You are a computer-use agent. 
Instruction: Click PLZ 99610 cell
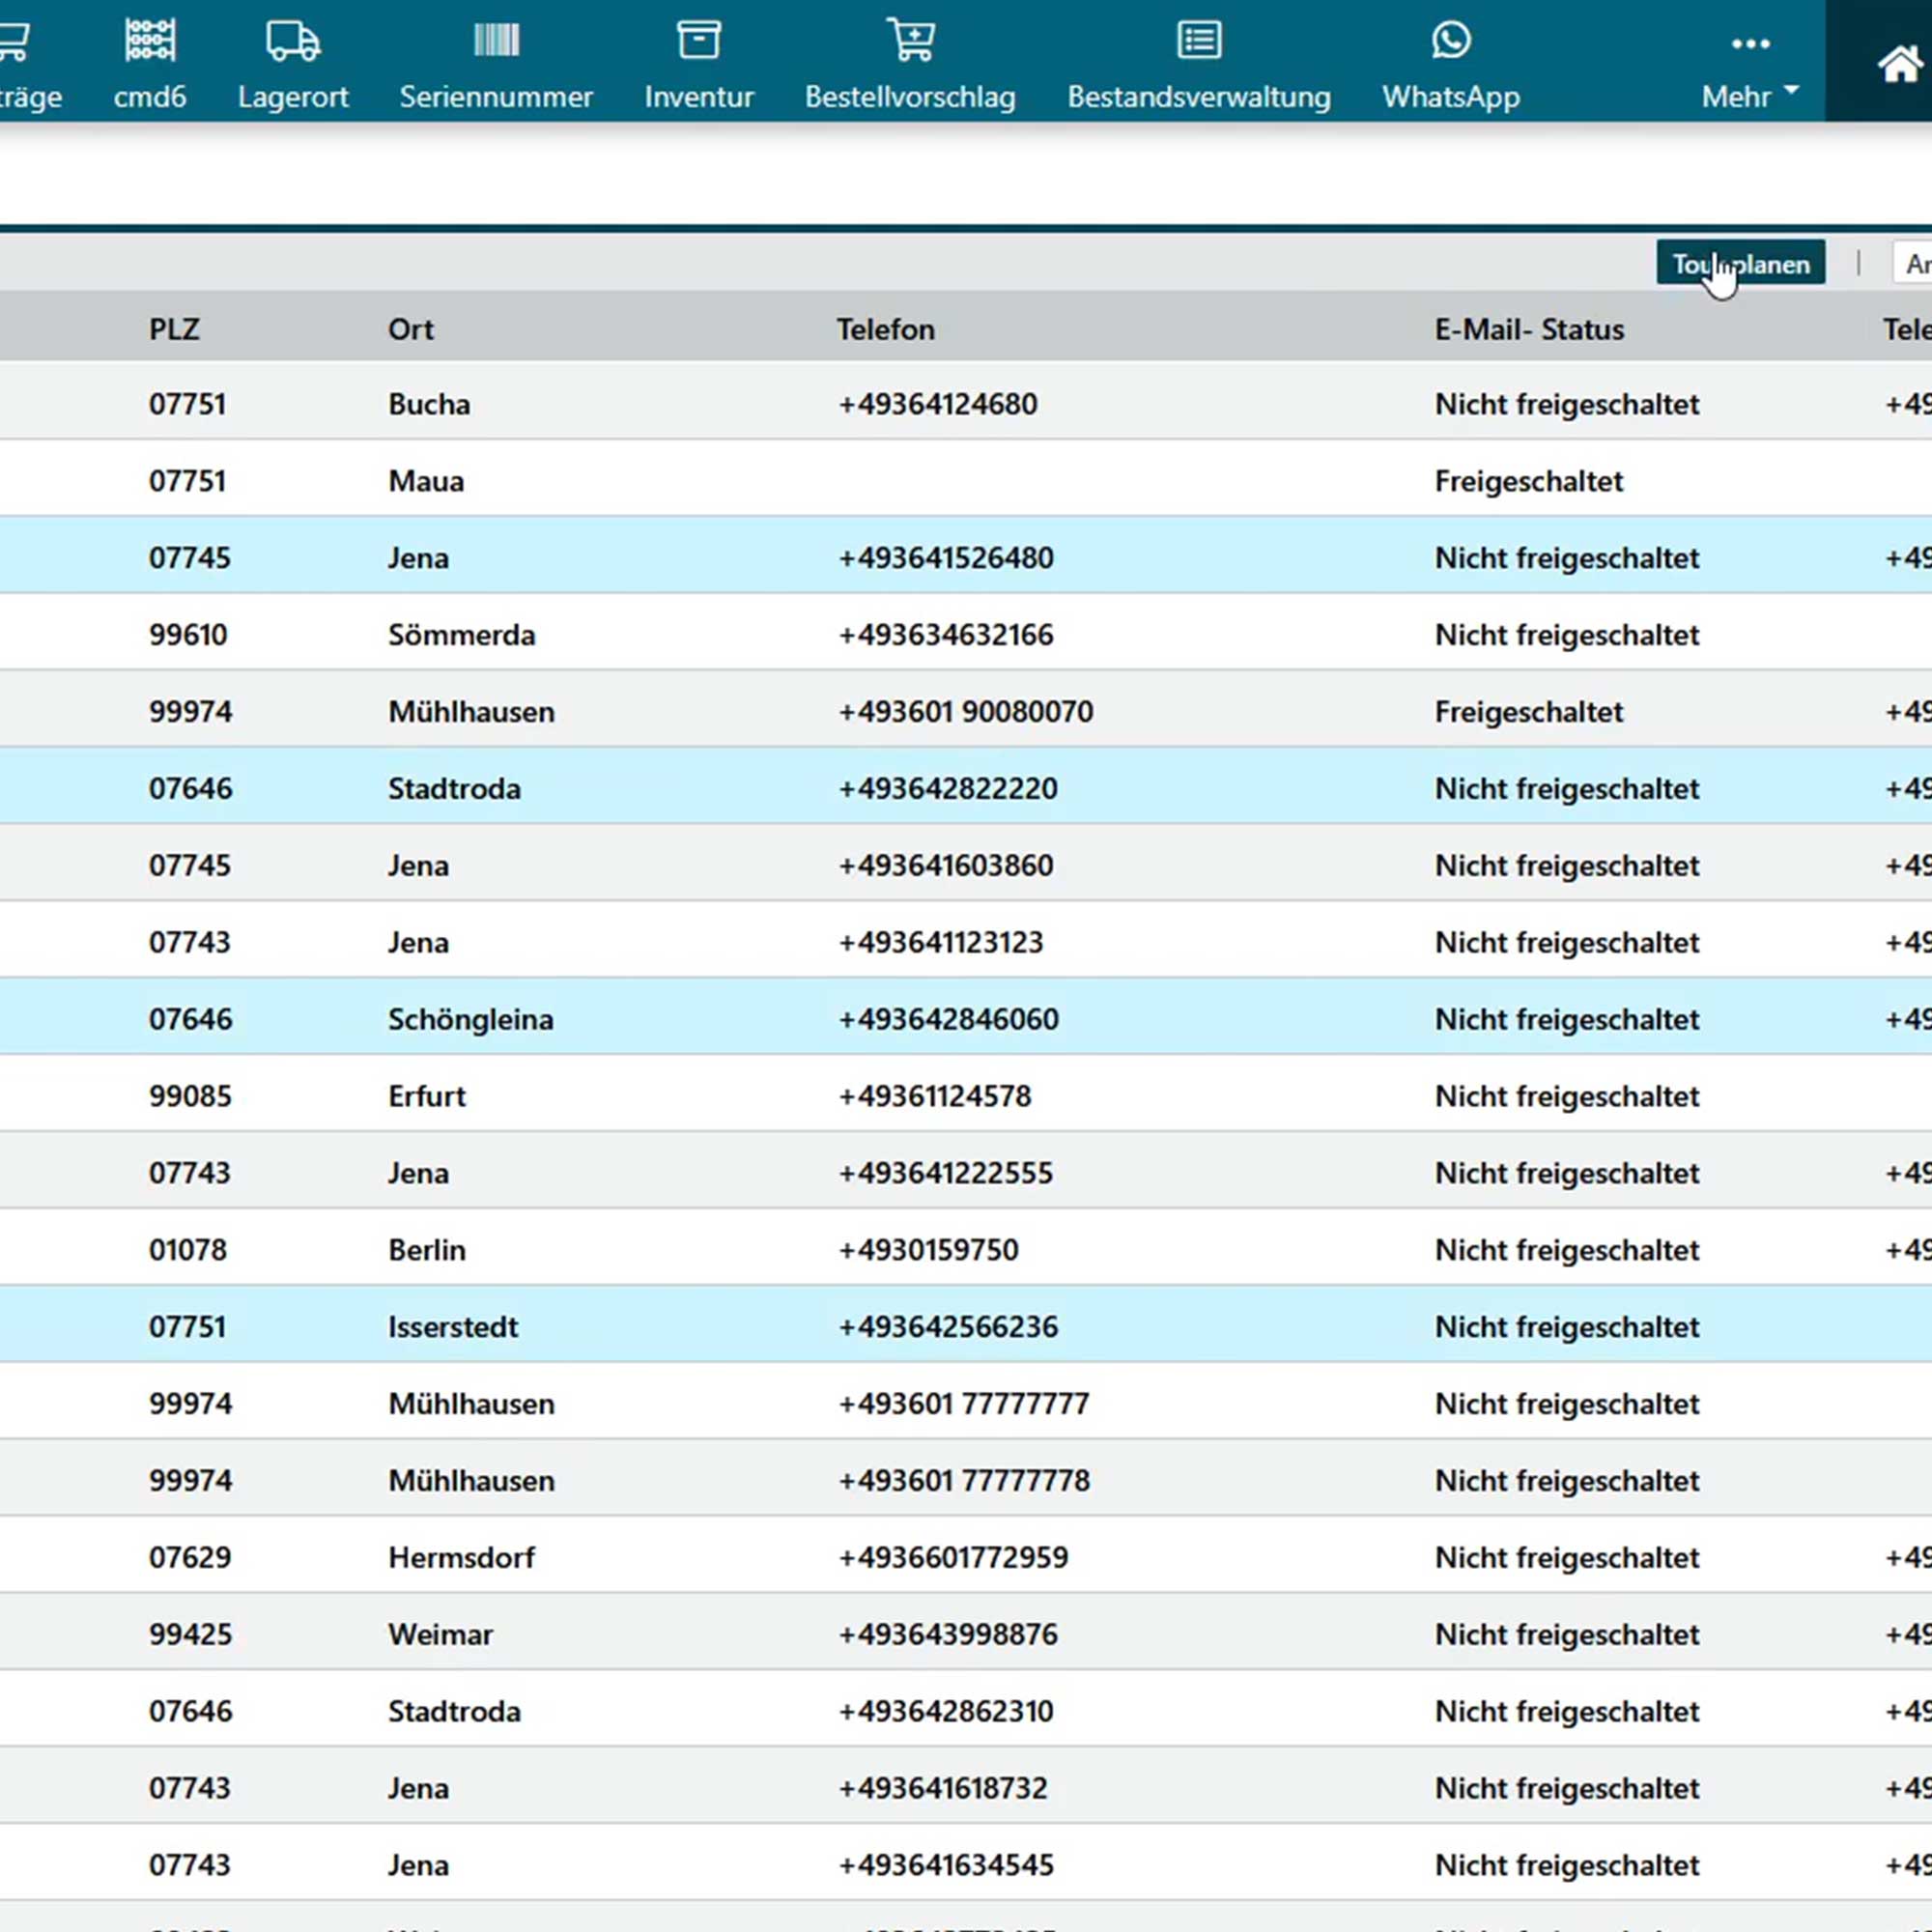click(x=188, y=635)
